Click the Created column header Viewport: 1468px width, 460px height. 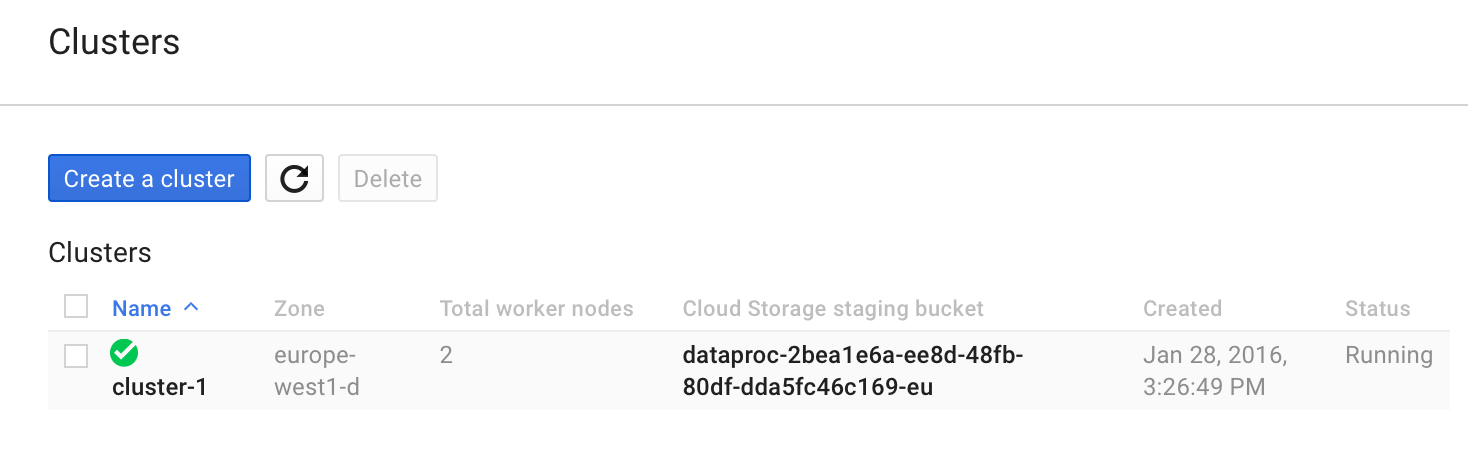pos(1182,308)
